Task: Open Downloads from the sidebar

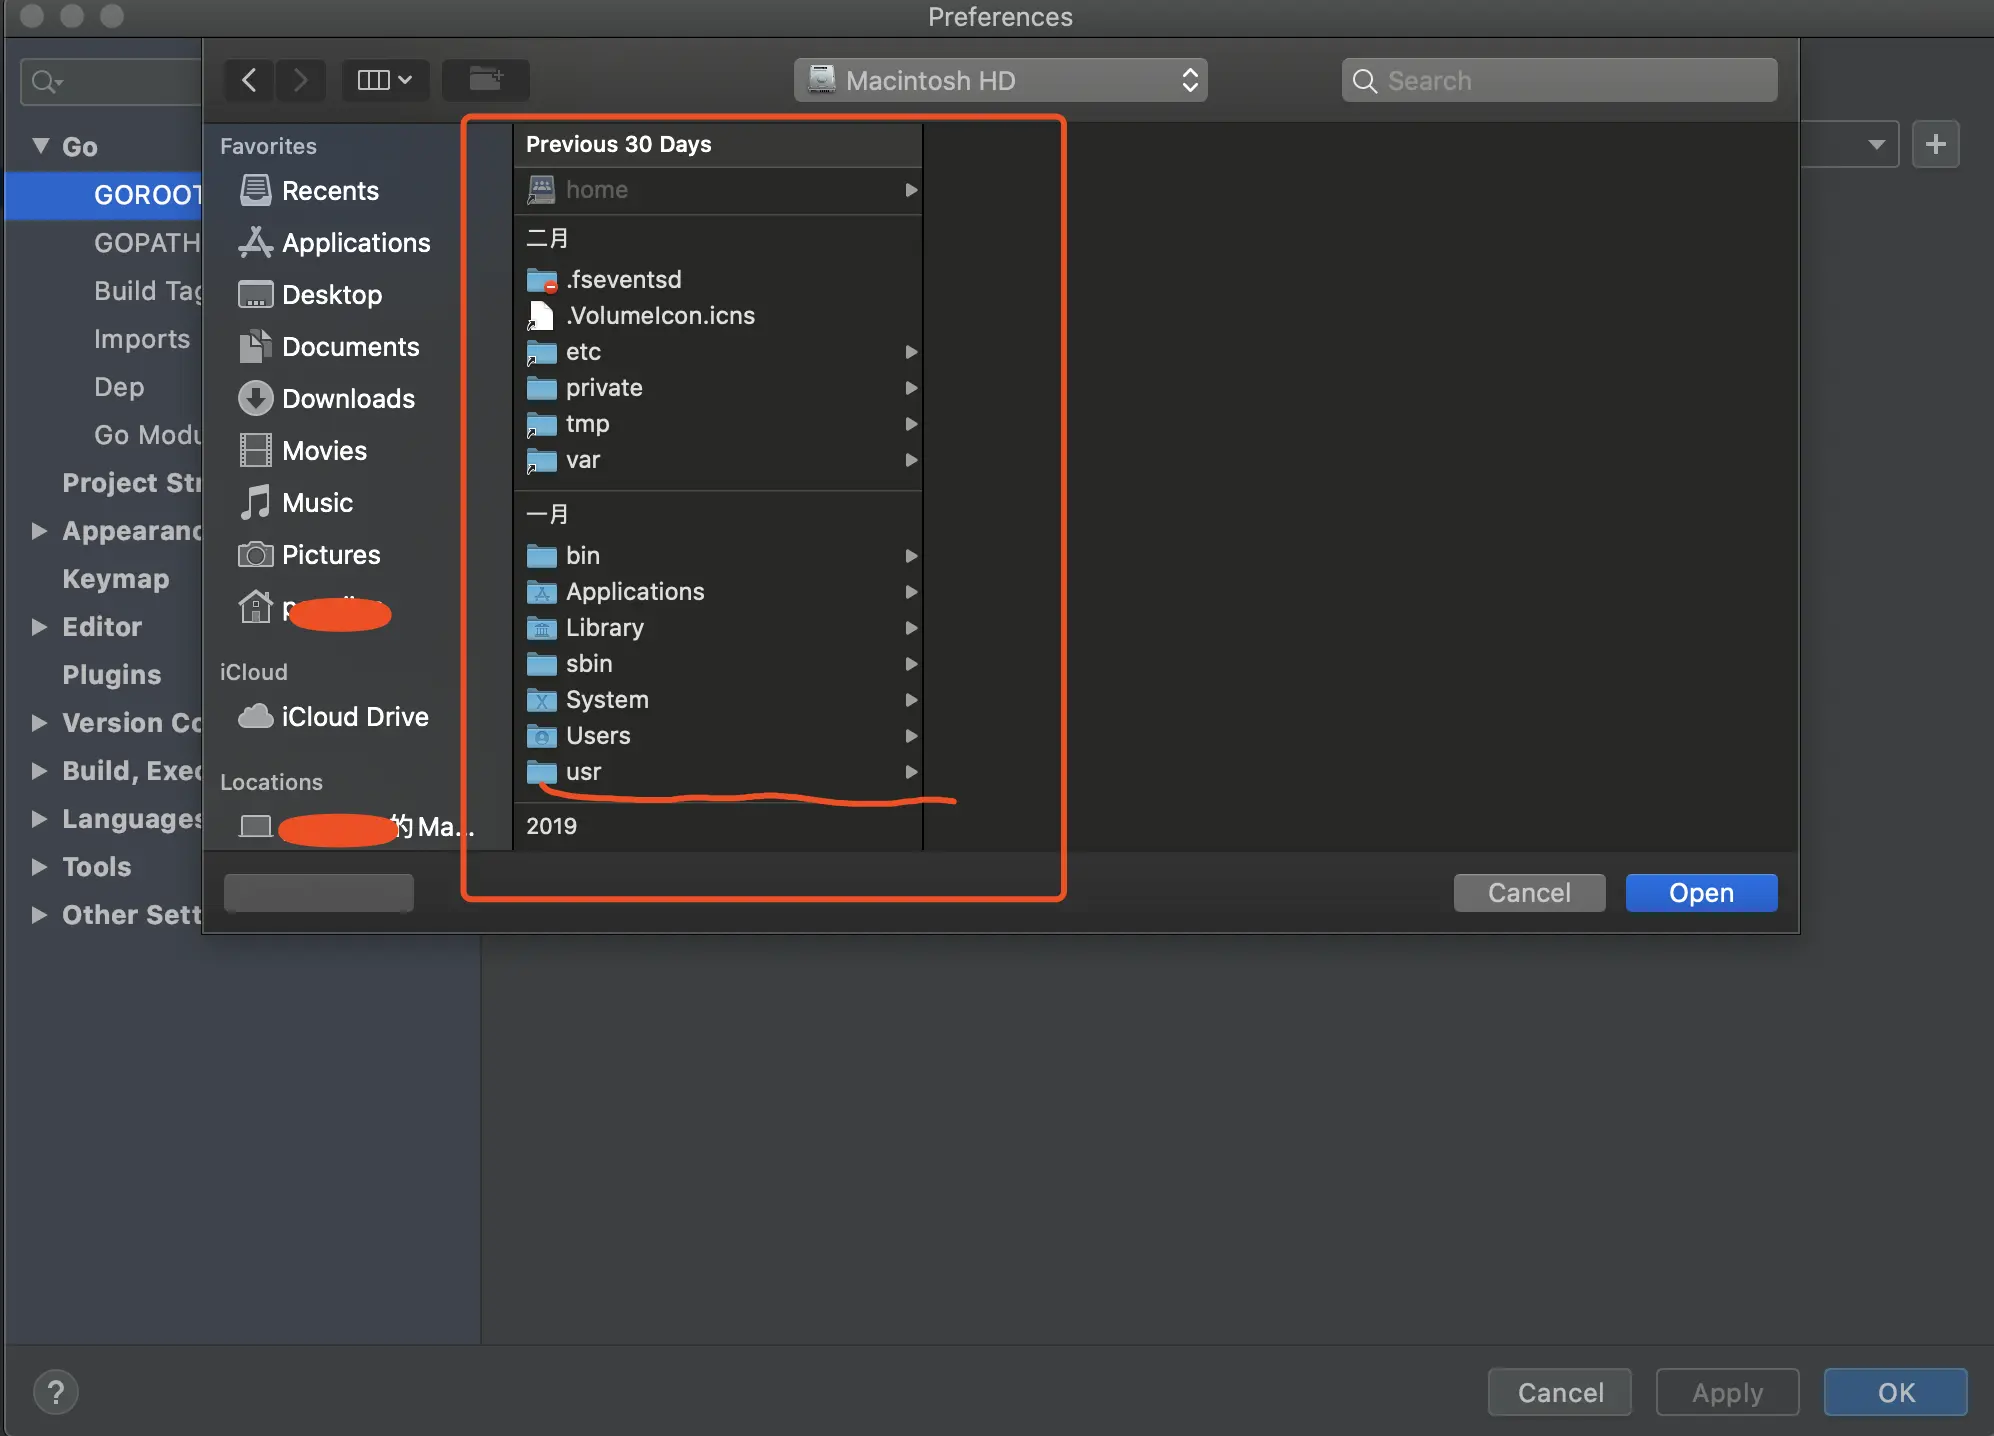Action: click(347, 399)
